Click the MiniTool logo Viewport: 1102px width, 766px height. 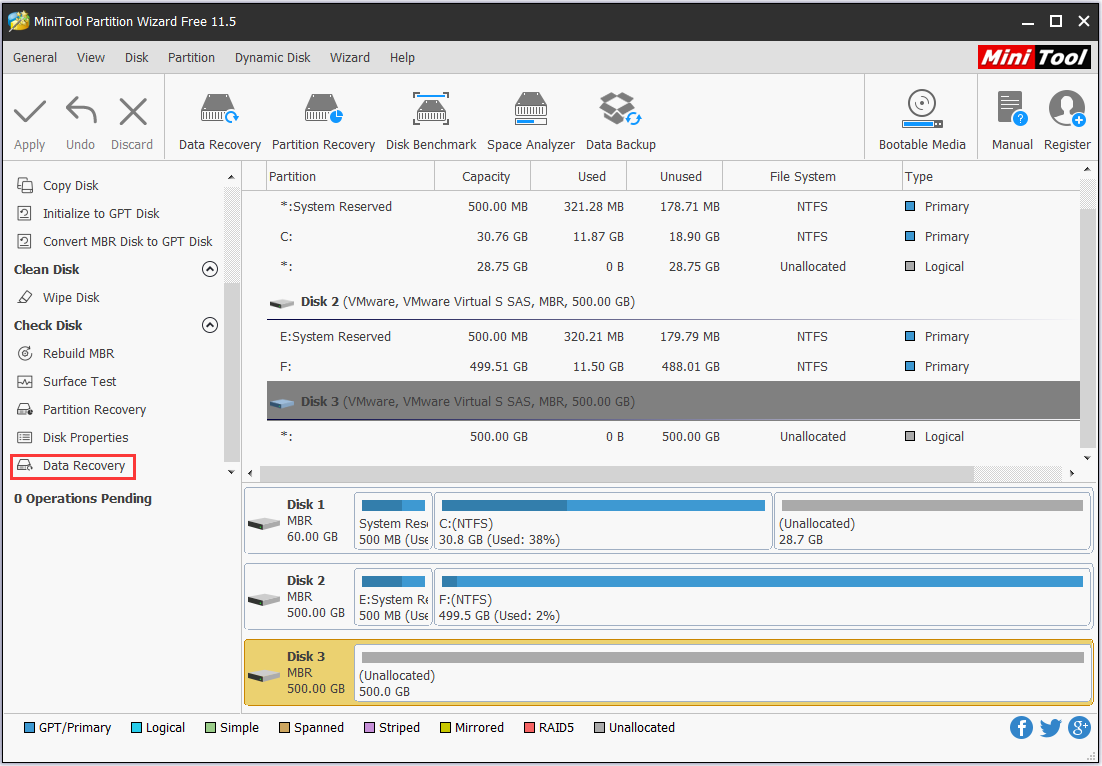point(1035,58)
